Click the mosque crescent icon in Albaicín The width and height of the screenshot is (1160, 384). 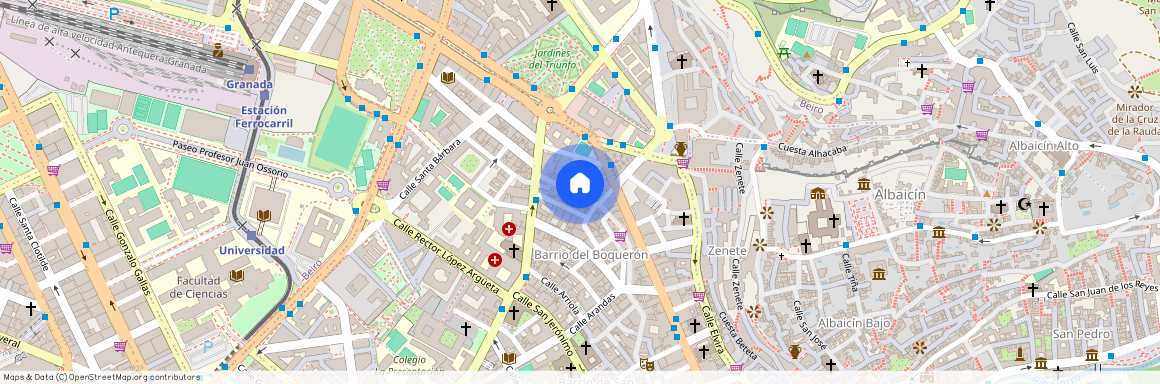pos(1024,203)
